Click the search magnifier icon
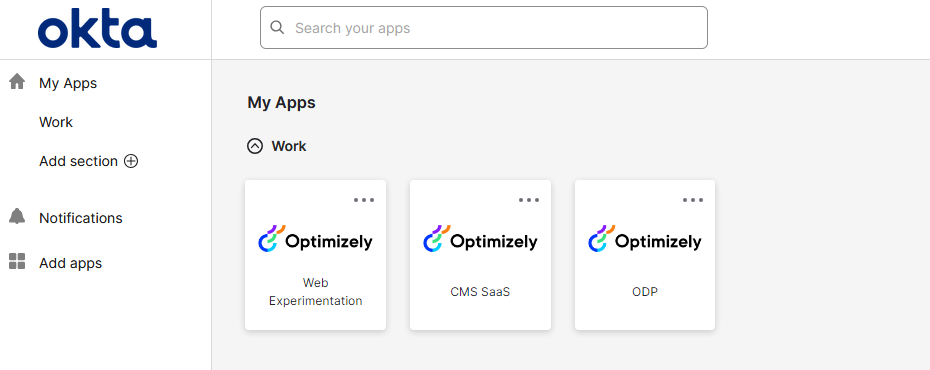This screenshot has height=370, width=930. 277,27
